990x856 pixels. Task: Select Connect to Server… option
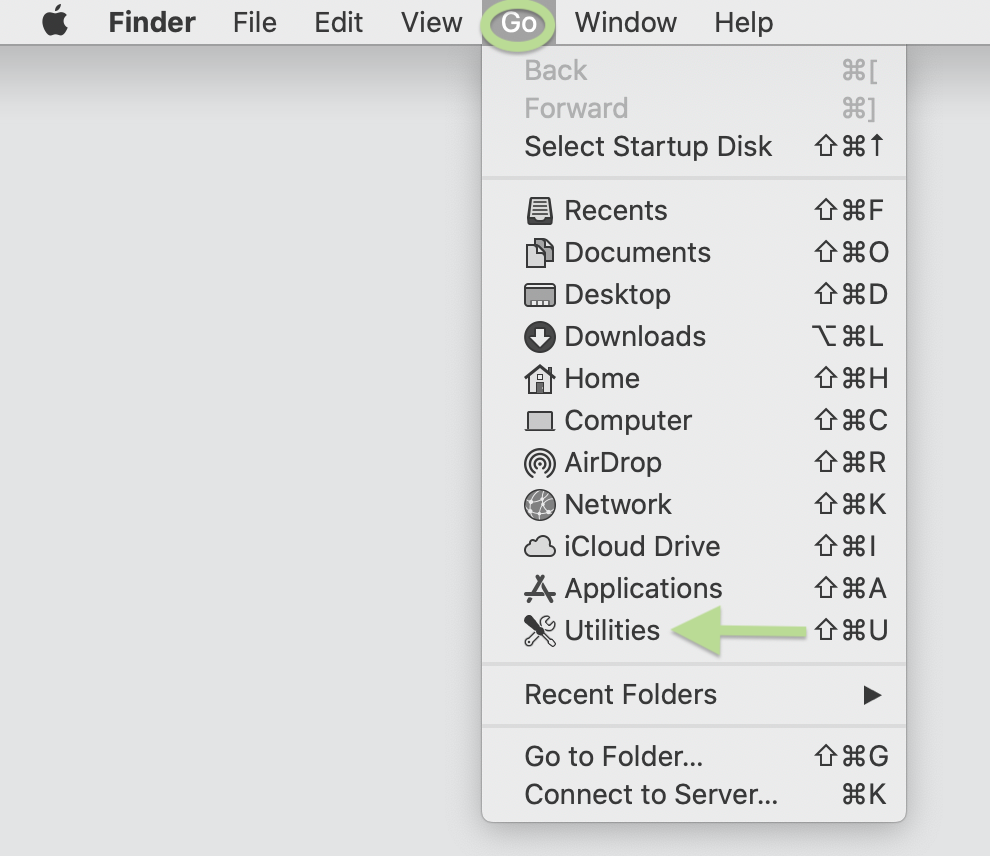[650, 794]
